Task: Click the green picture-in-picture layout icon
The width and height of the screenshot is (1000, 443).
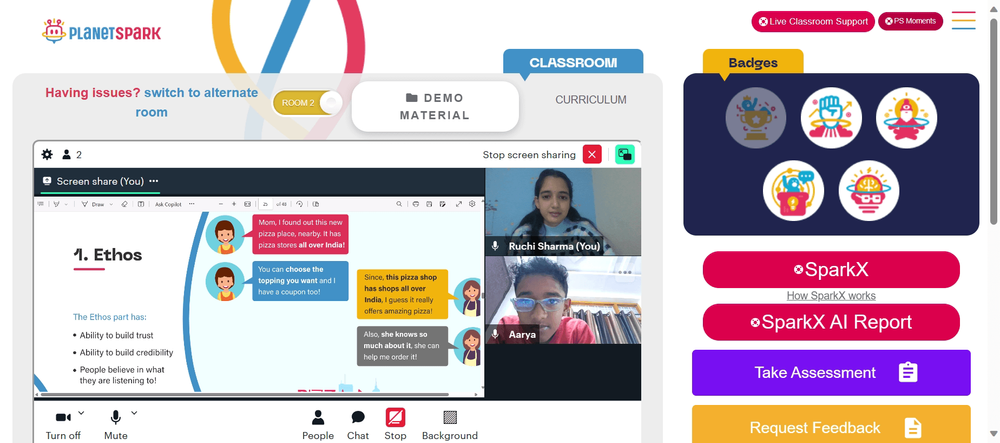Action: (x=625, y=154)
